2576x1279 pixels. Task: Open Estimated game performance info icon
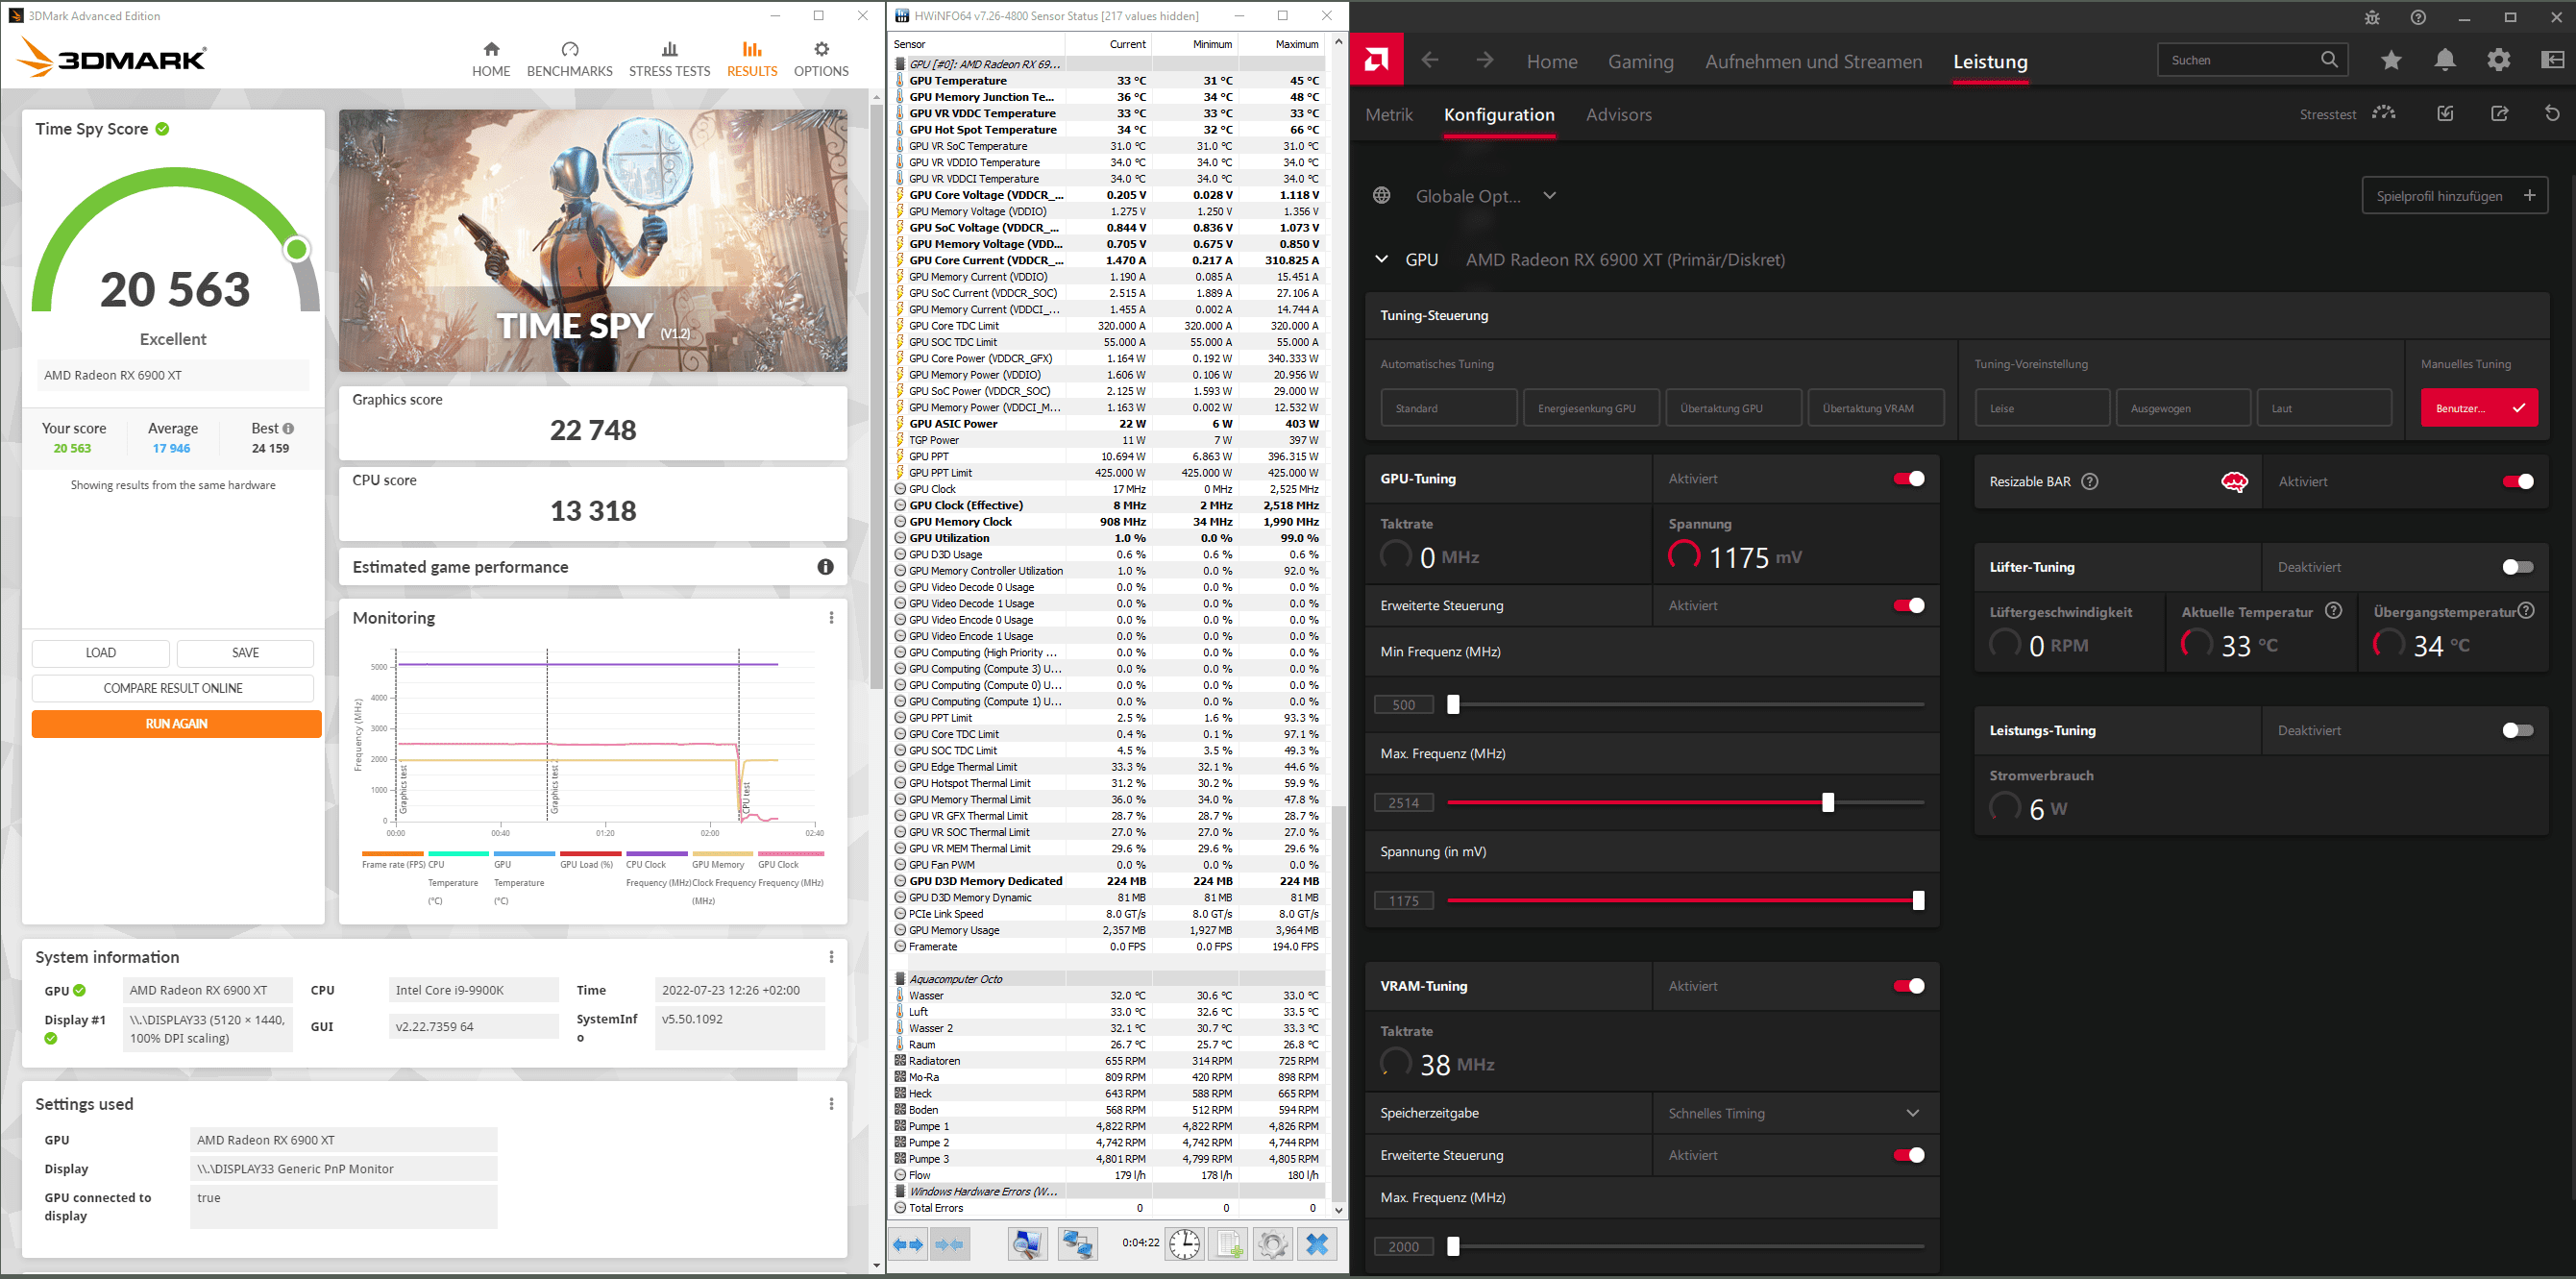click(x=825, y=567)
